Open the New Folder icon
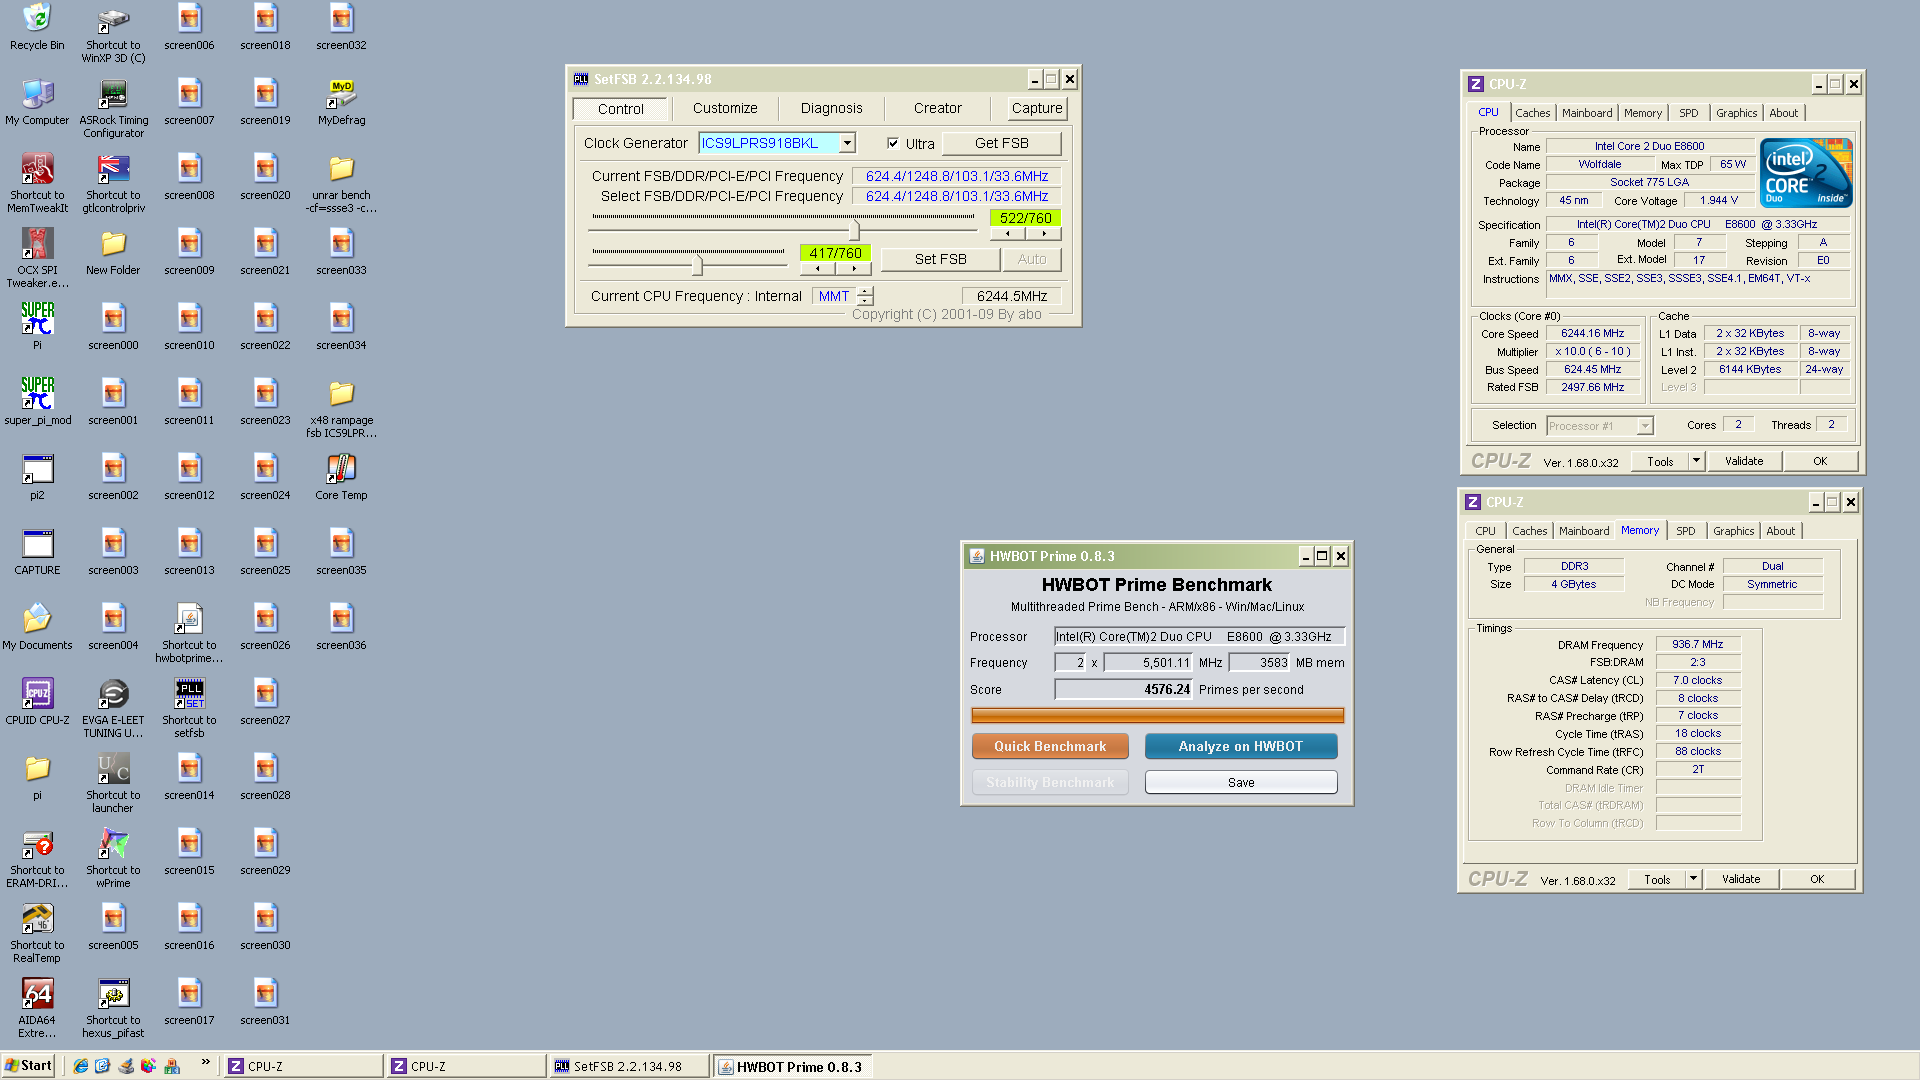Viewport: 1920px width, 1080px height. pos(113,252)
